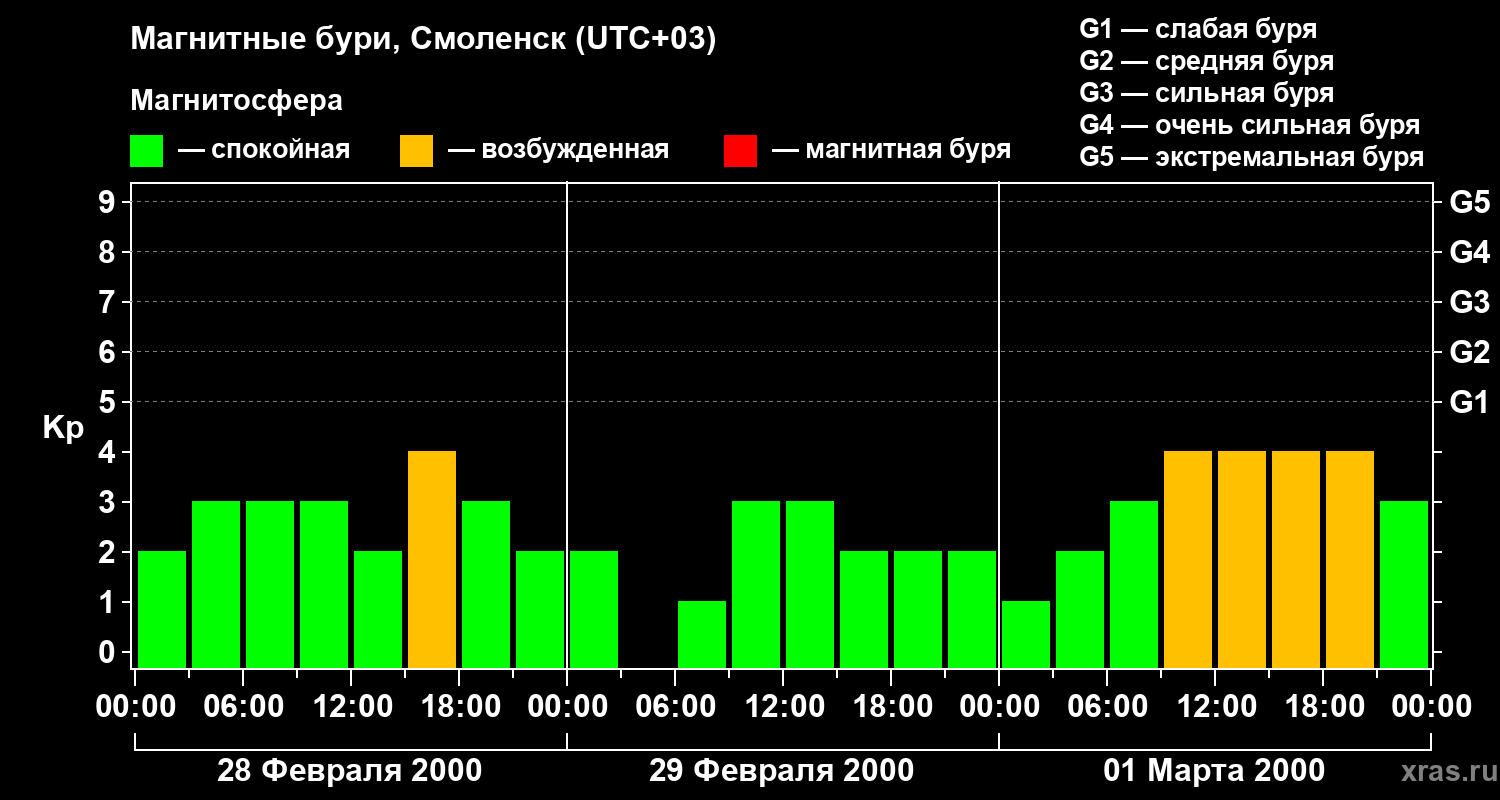Click the '— спокойная' legend label
Image resolution: width=1500 pixels, height=800 pixels.
tap(264, 150)
